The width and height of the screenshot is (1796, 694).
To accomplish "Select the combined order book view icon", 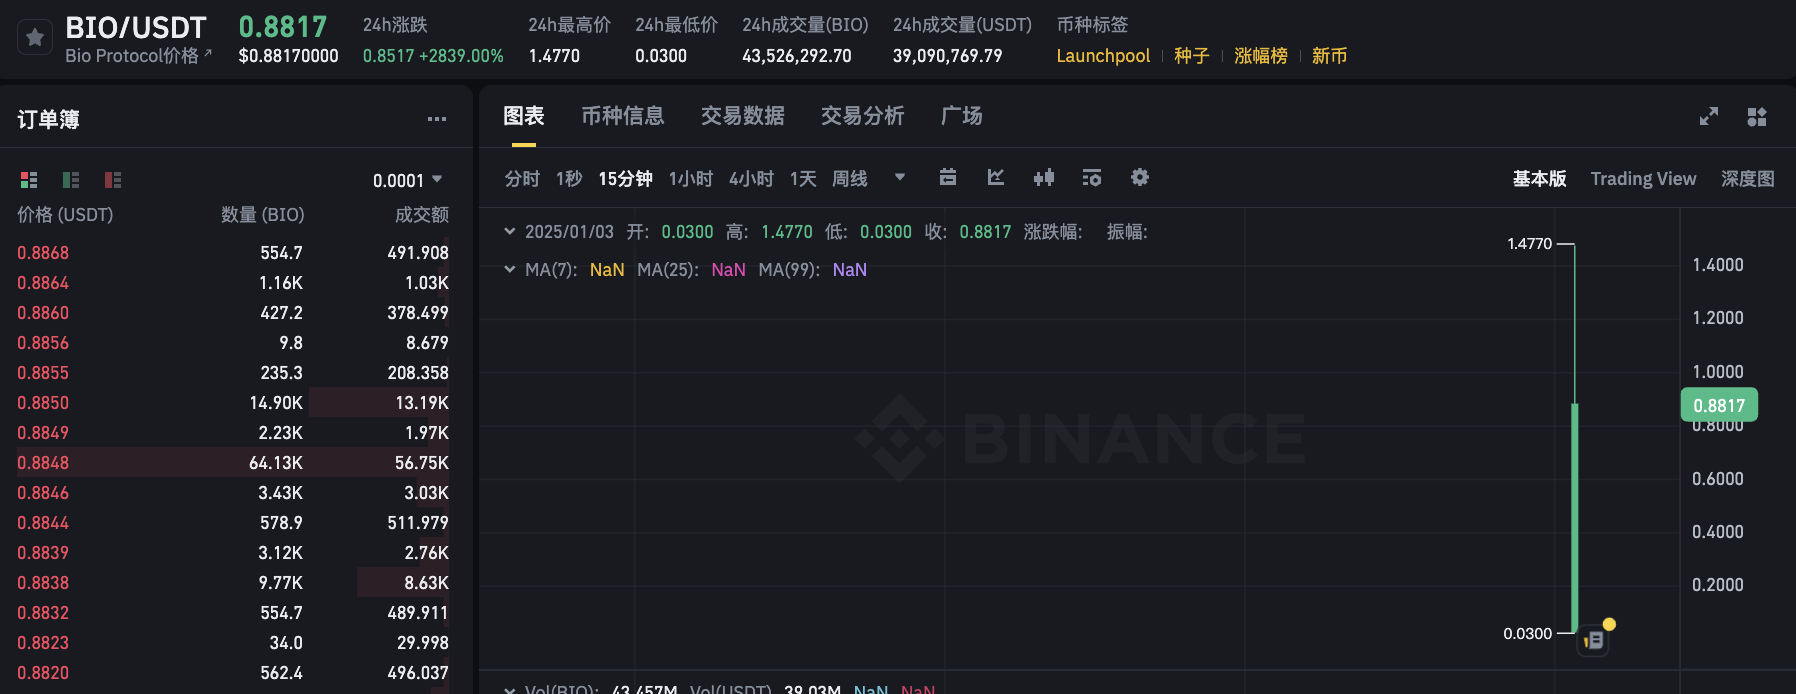I will 28,180.
